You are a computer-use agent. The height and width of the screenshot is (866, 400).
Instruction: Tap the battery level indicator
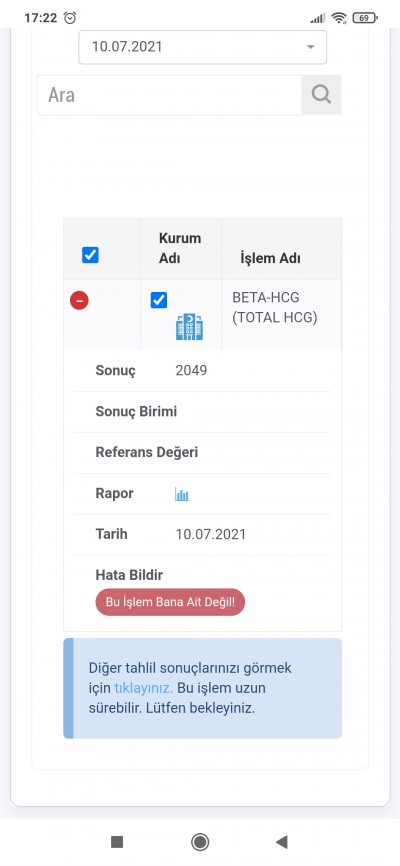click(365, 18)
